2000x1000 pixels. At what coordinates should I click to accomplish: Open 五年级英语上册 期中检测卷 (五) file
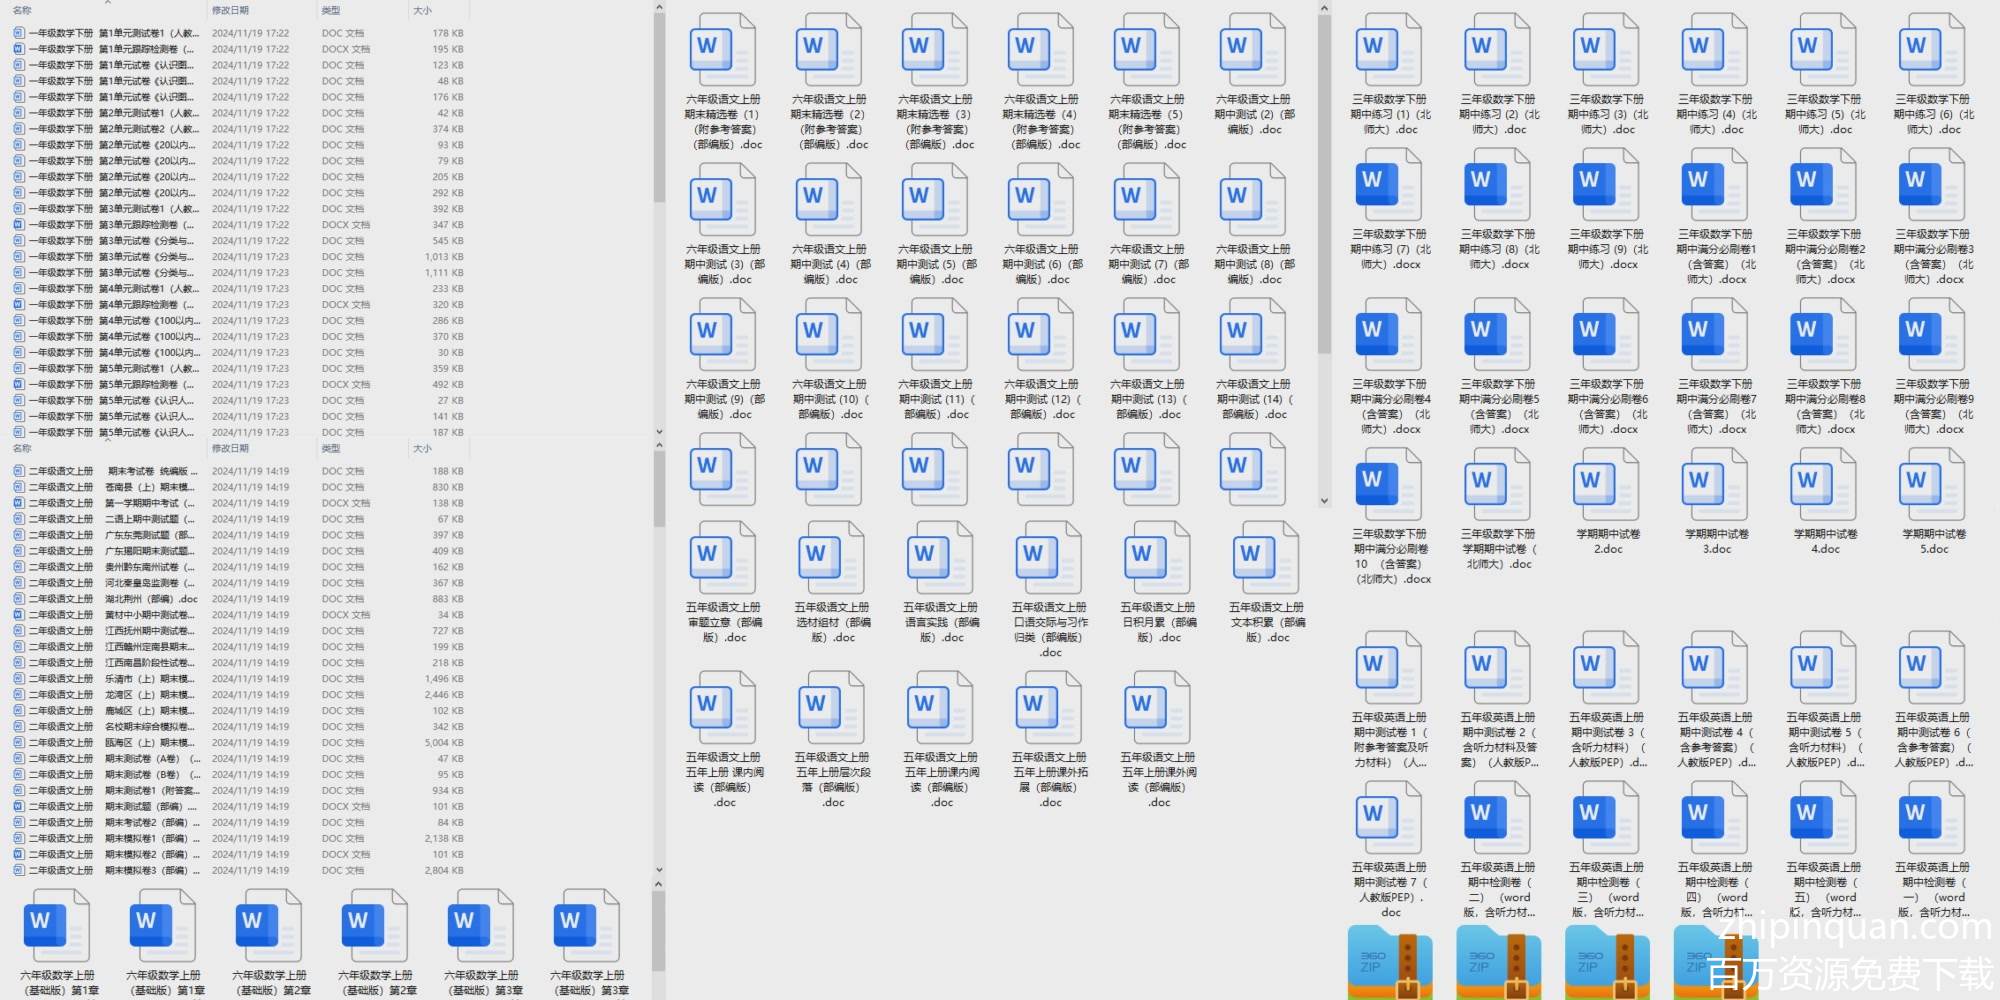point(1823,817)
